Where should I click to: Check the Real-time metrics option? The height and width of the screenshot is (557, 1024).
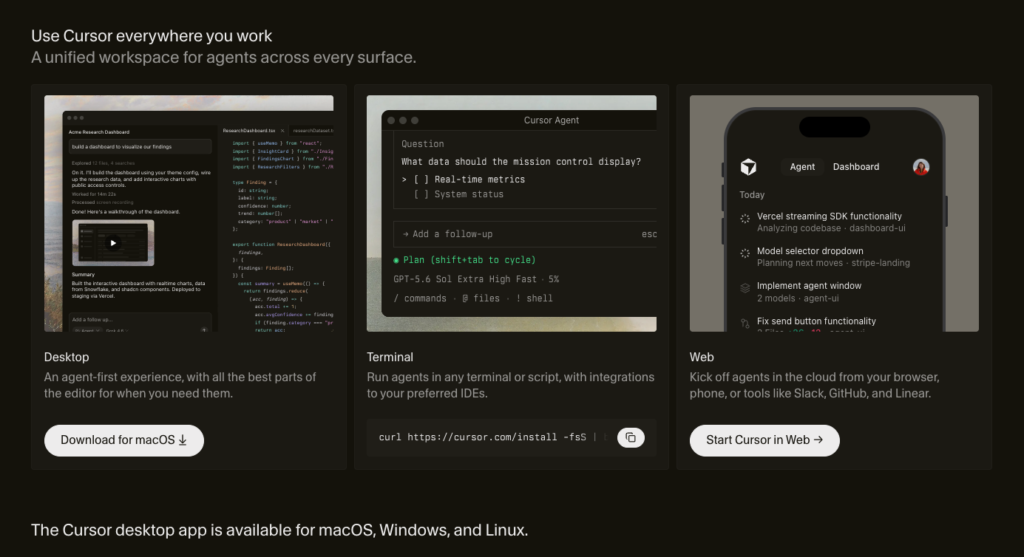(x=469, y=179)
